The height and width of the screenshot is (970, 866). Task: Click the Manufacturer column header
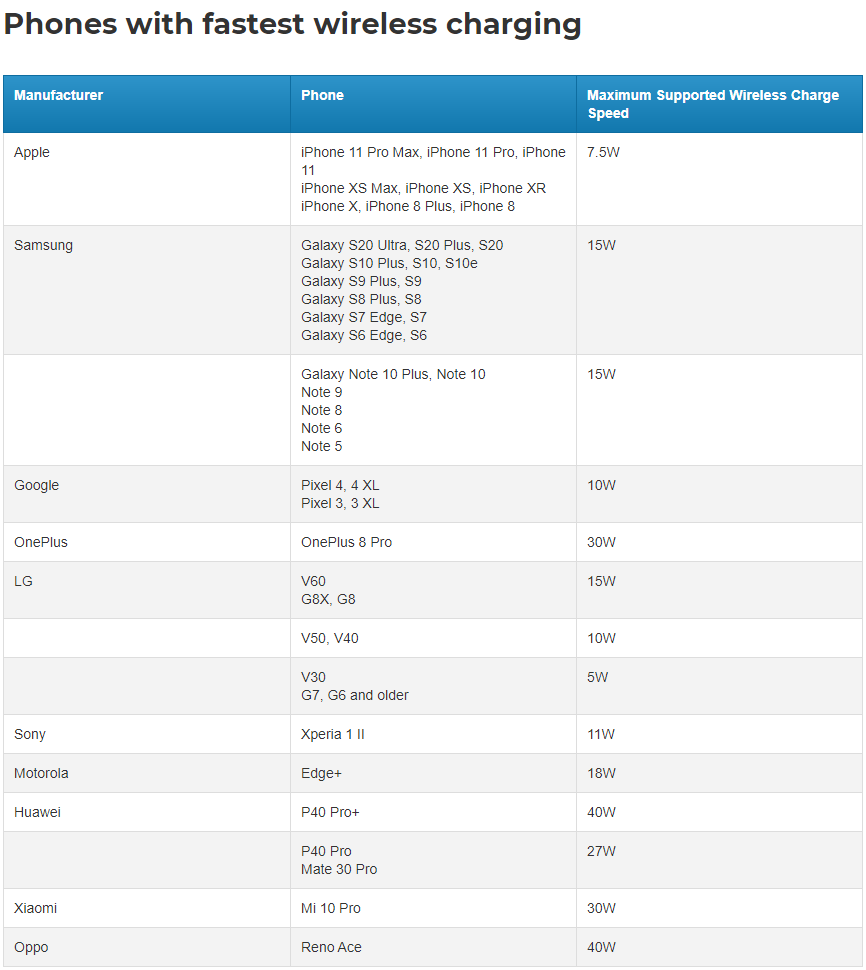[58, 95]
